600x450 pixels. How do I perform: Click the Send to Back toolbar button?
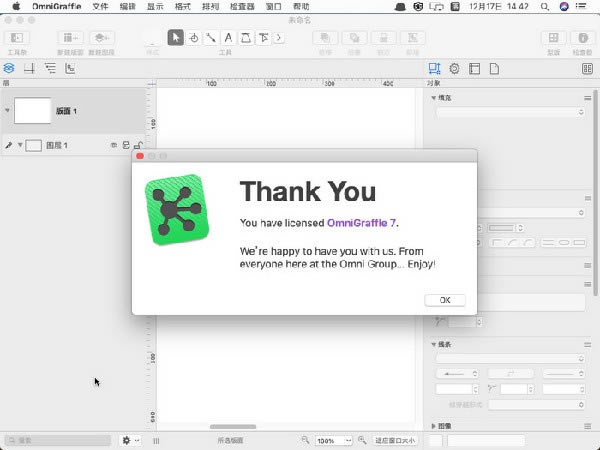354,38
